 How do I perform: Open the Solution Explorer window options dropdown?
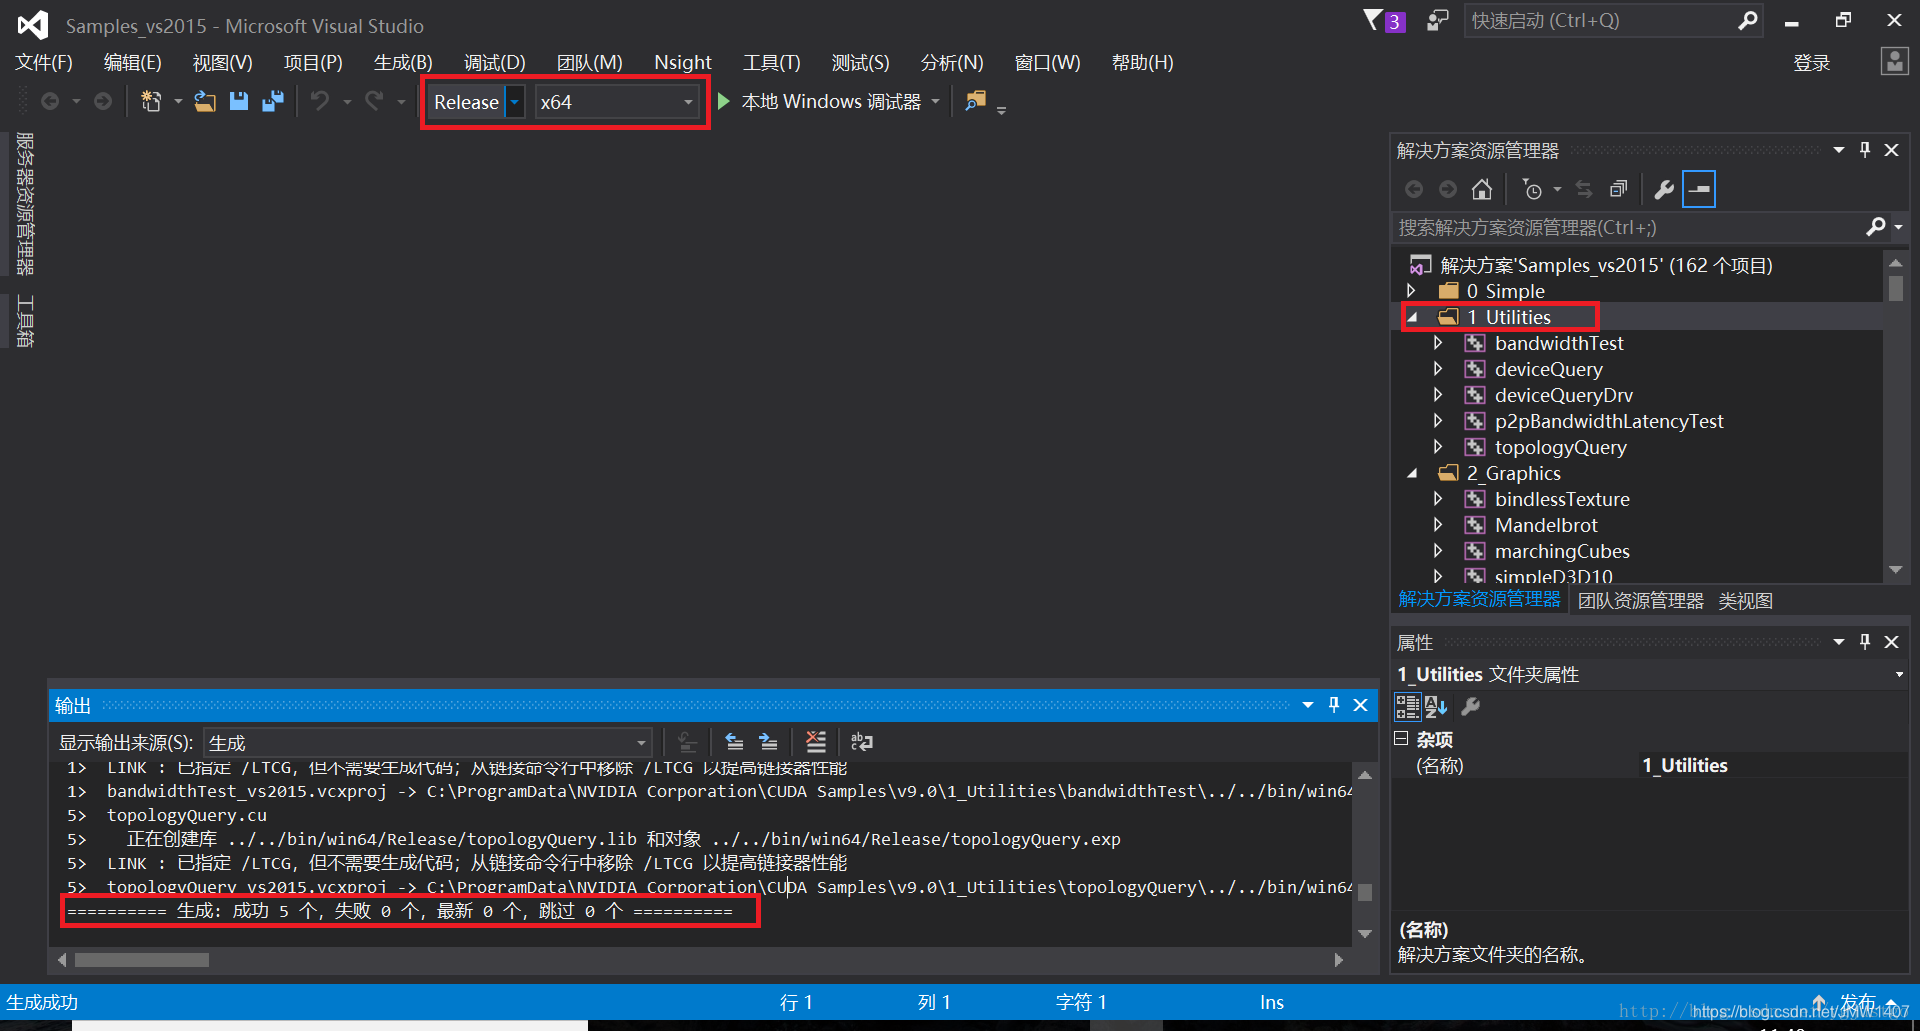click(1839, 150)
